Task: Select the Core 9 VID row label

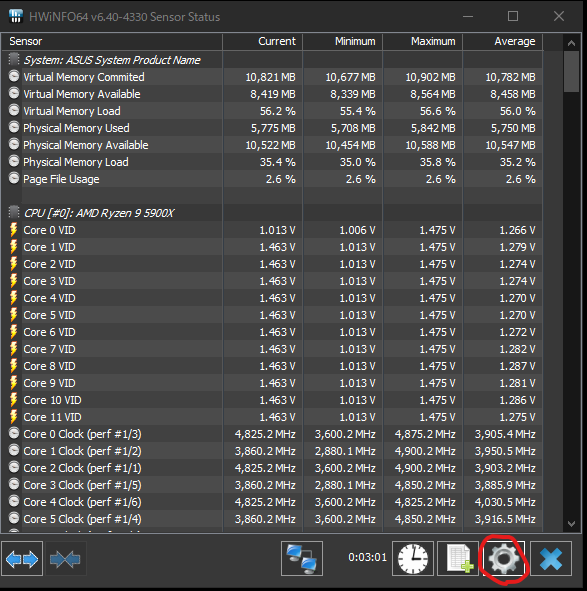Action: pyautogui.click(x=49, y=383)
